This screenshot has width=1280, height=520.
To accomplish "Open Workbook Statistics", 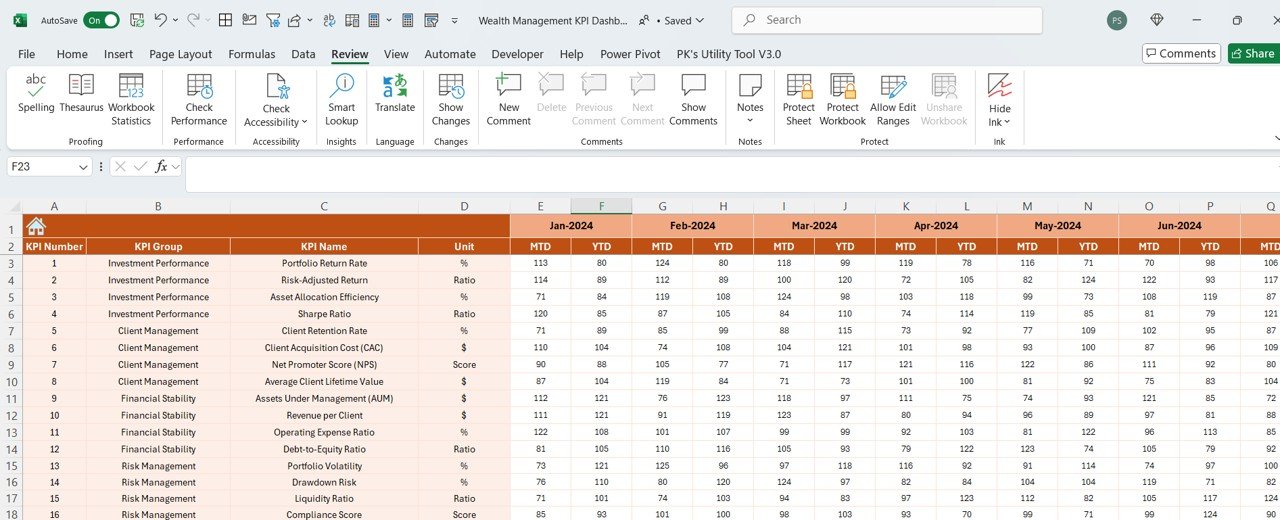I will 131,100.
